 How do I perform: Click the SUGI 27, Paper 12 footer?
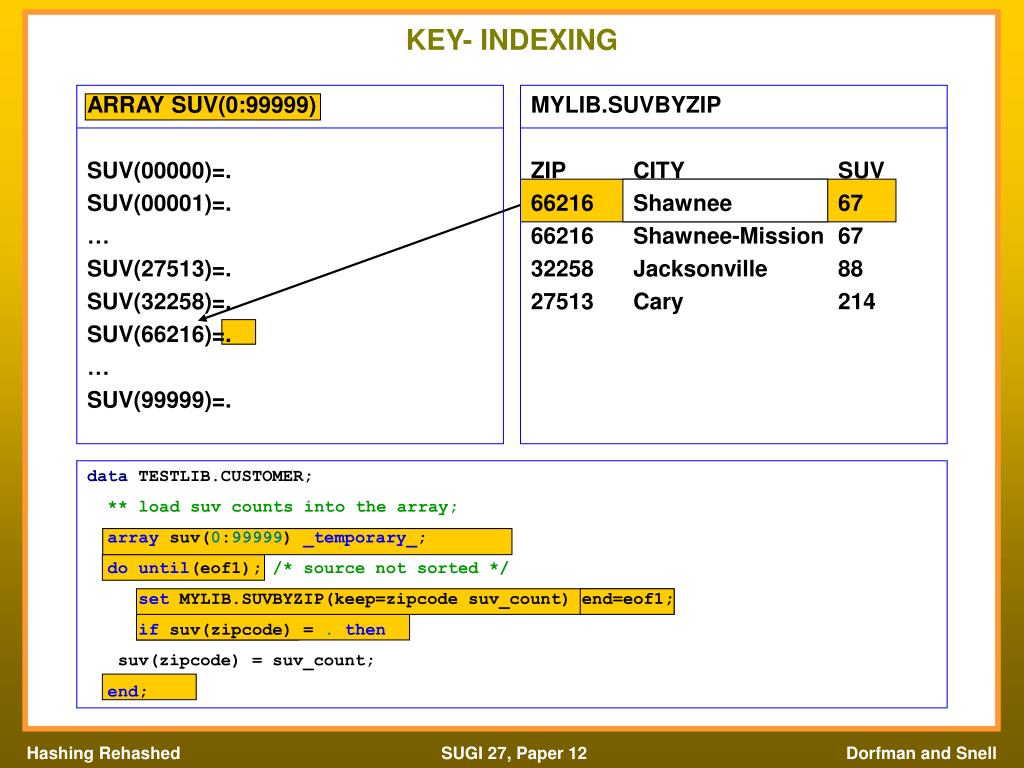(x=514, y=753)
